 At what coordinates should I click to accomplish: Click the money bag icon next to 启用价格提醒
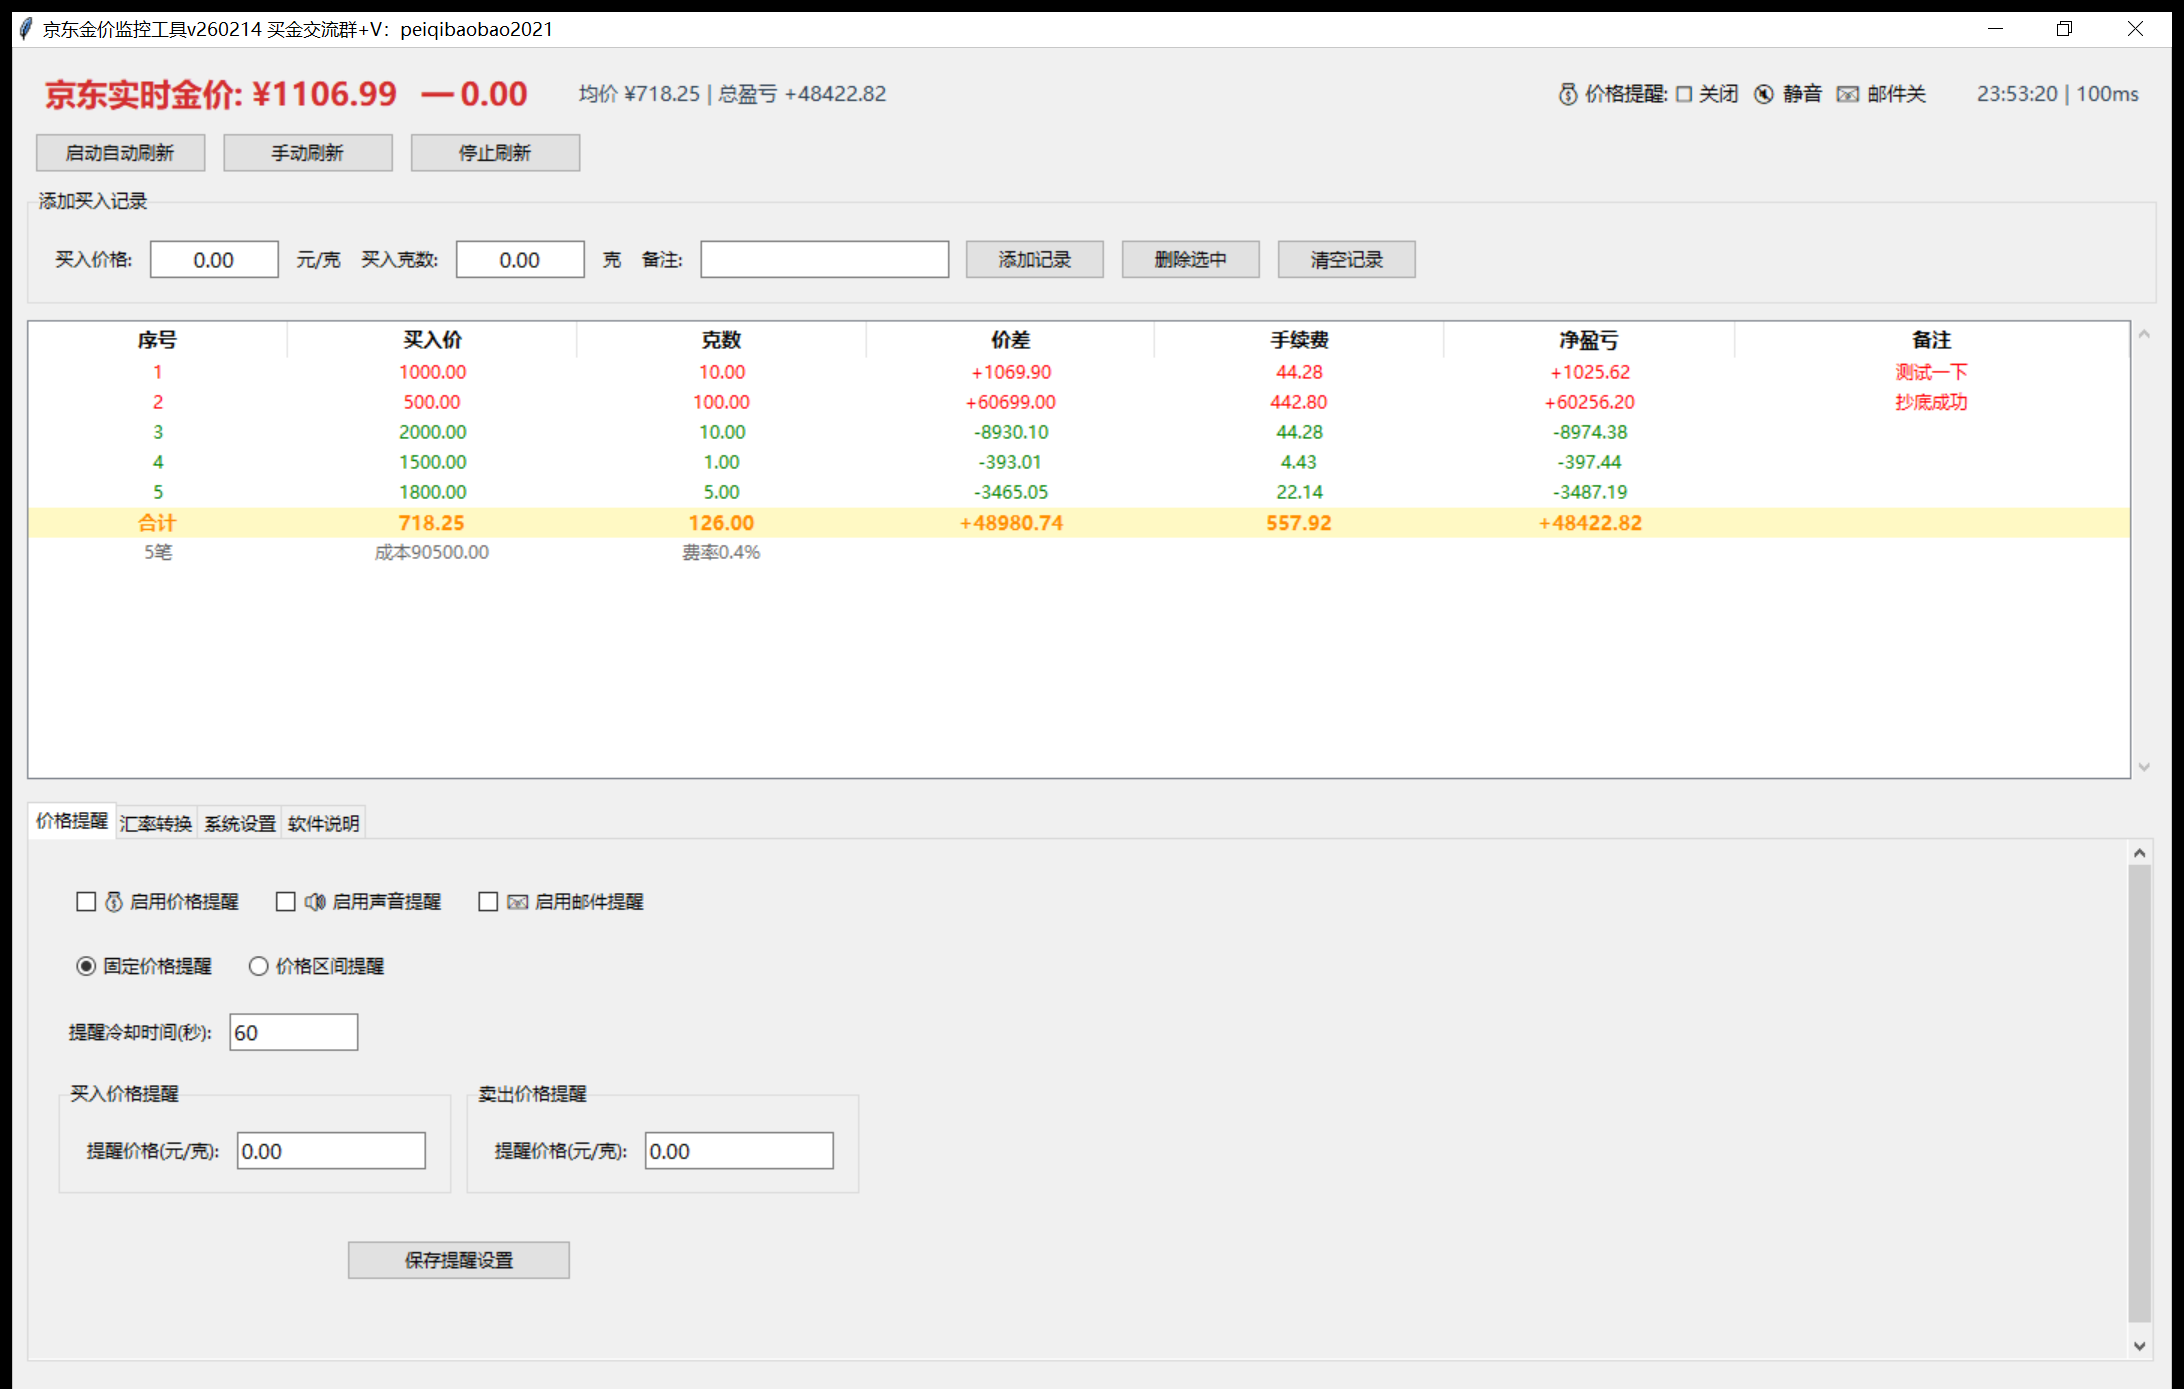pos(114,902)
